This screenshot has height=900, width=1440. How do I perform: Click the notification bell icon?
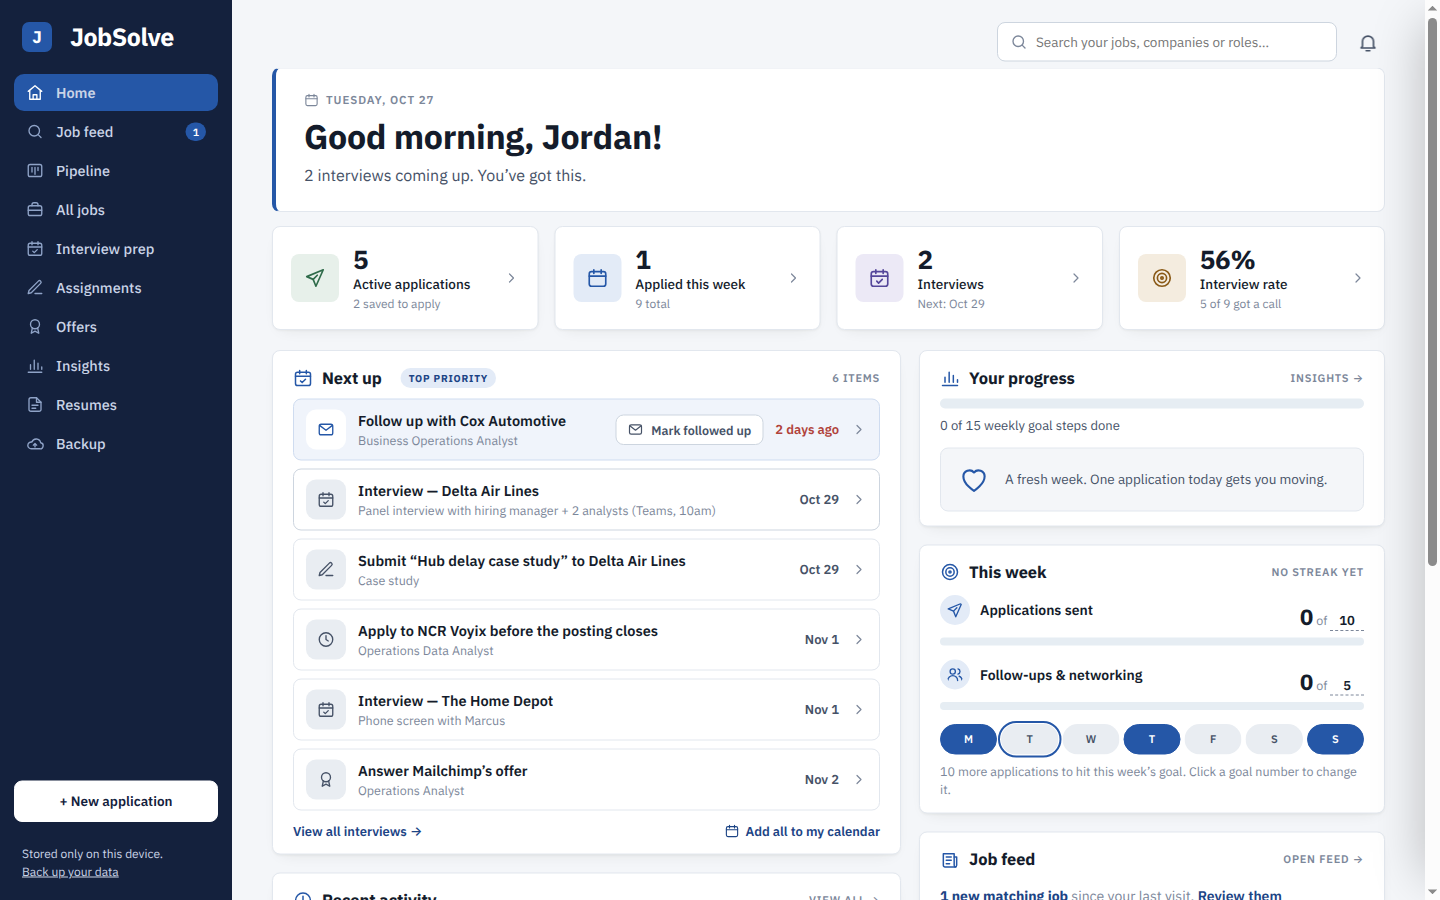point(1368,42)
